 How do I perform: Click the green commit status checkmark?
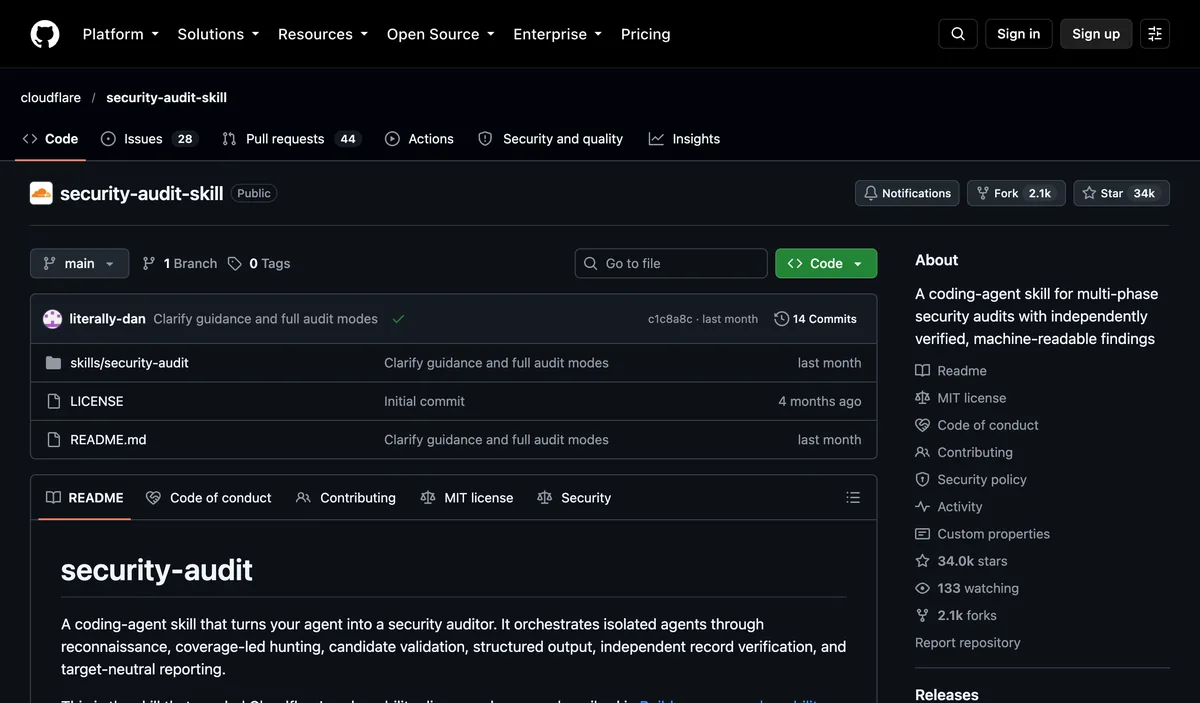399,319
